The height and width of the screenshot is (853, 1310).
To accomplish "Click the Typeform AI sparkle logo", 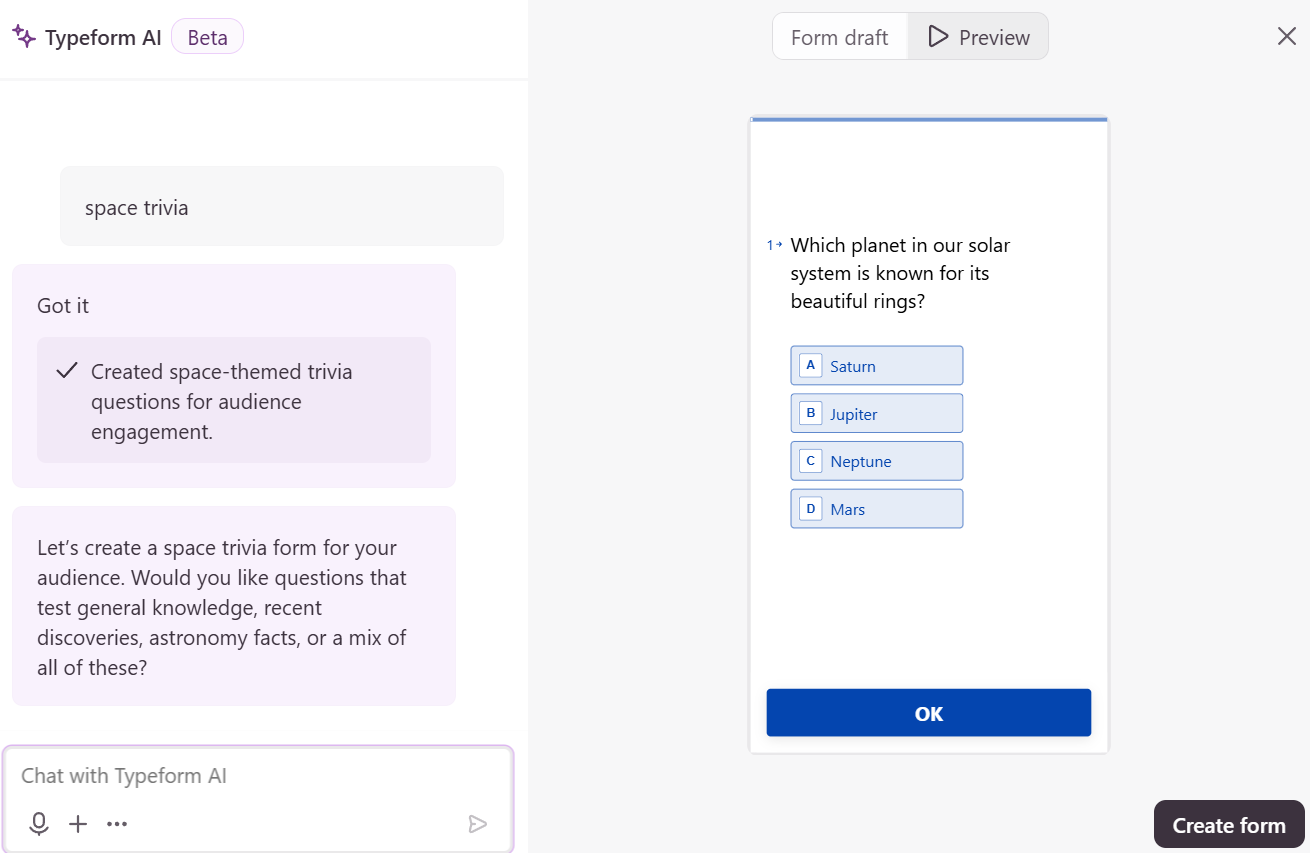I will 24,37.
